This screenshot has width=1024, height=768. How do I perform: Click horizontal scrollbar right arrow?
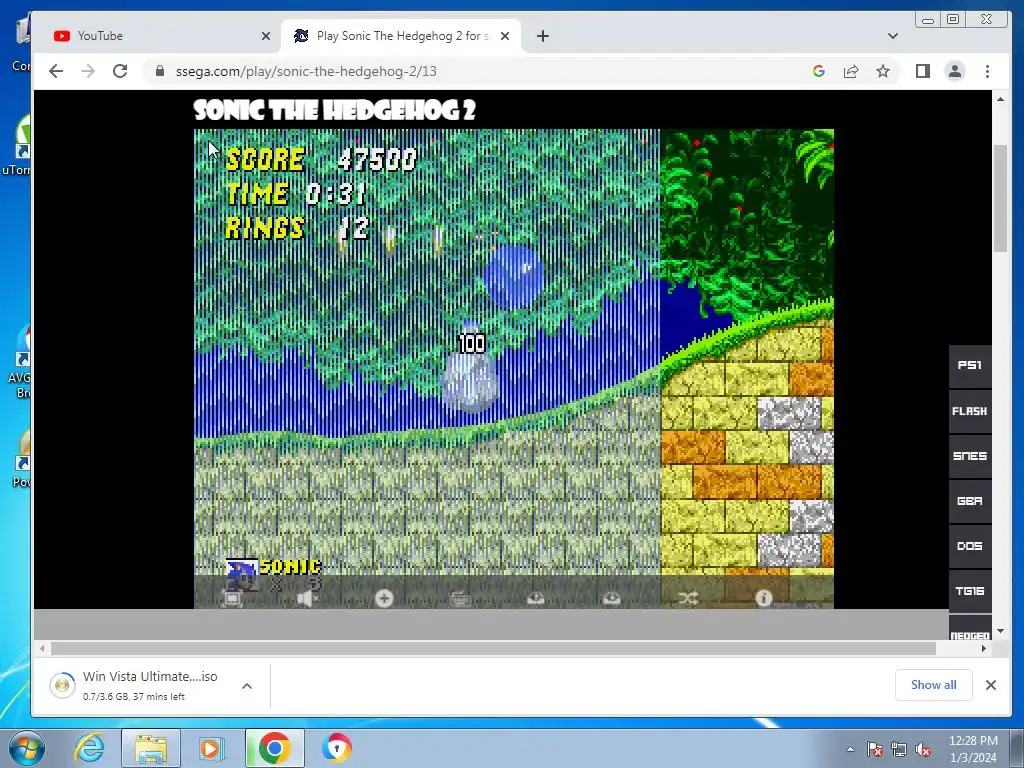(984, 648)
